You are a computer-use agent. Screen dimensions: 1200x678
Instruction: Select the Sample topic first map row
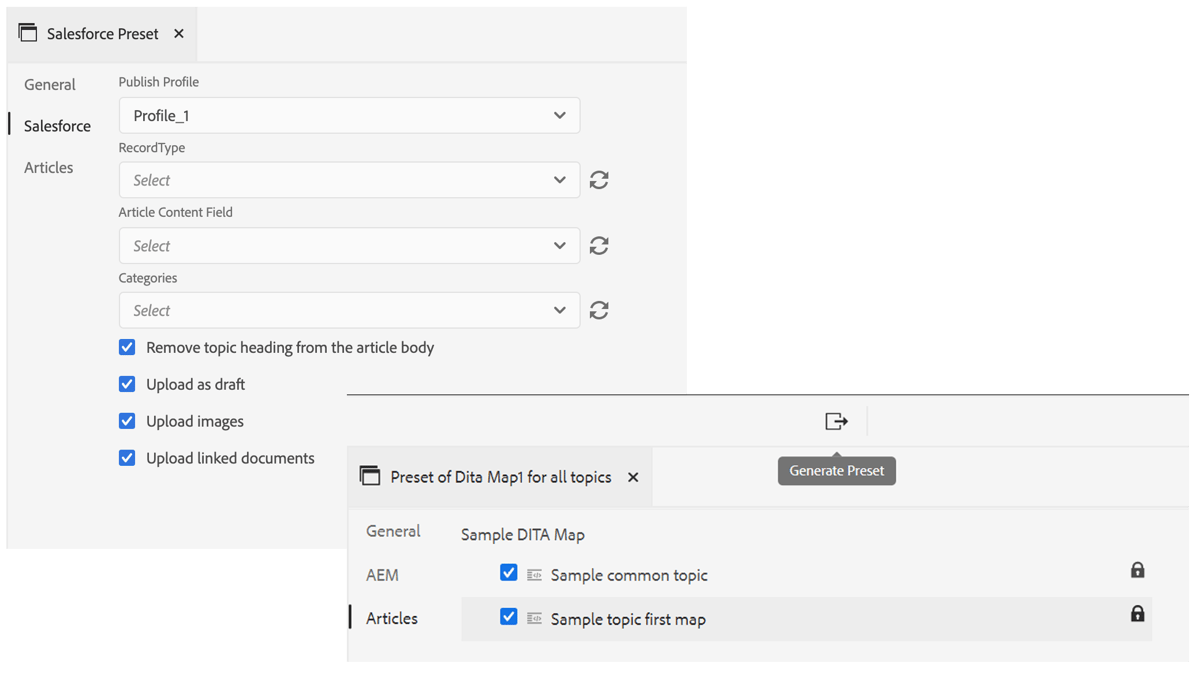point(626,618)
